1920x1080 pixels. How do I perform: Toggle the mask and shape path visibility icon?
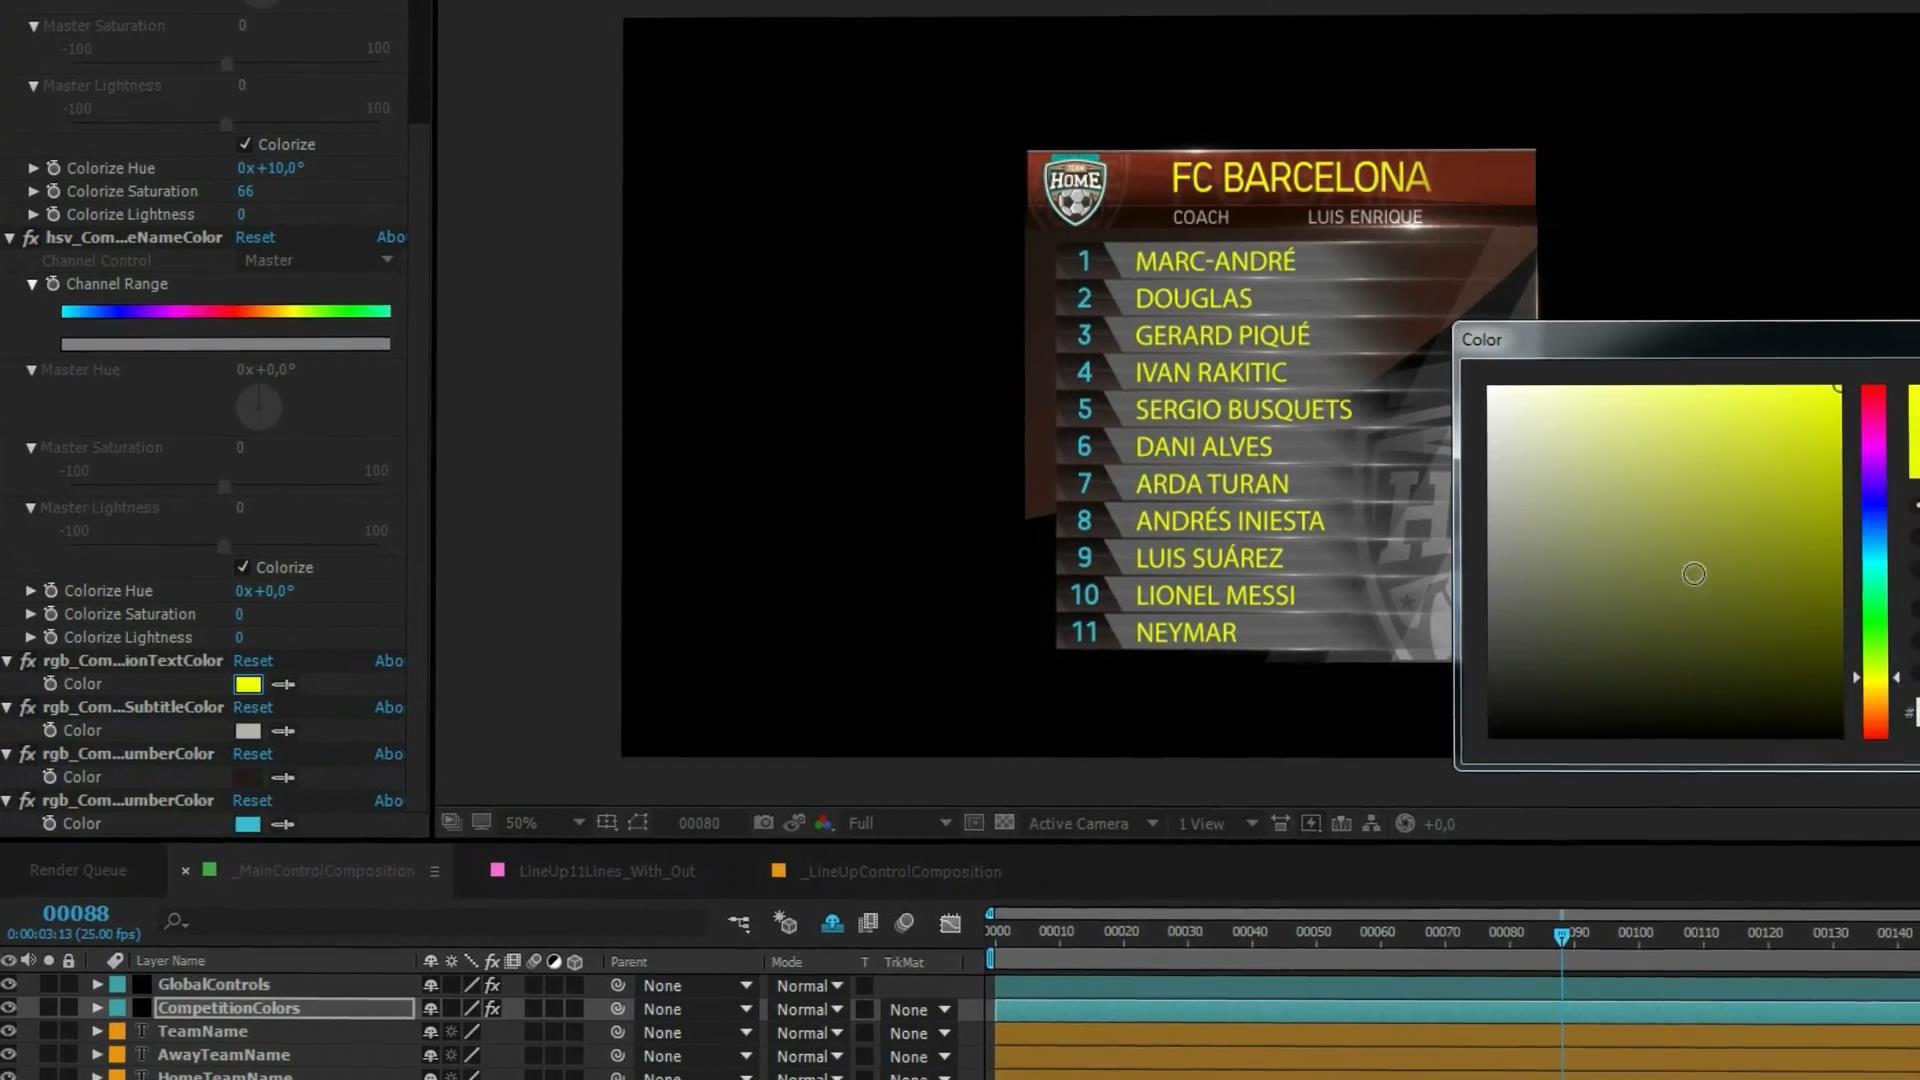point(638,822)
